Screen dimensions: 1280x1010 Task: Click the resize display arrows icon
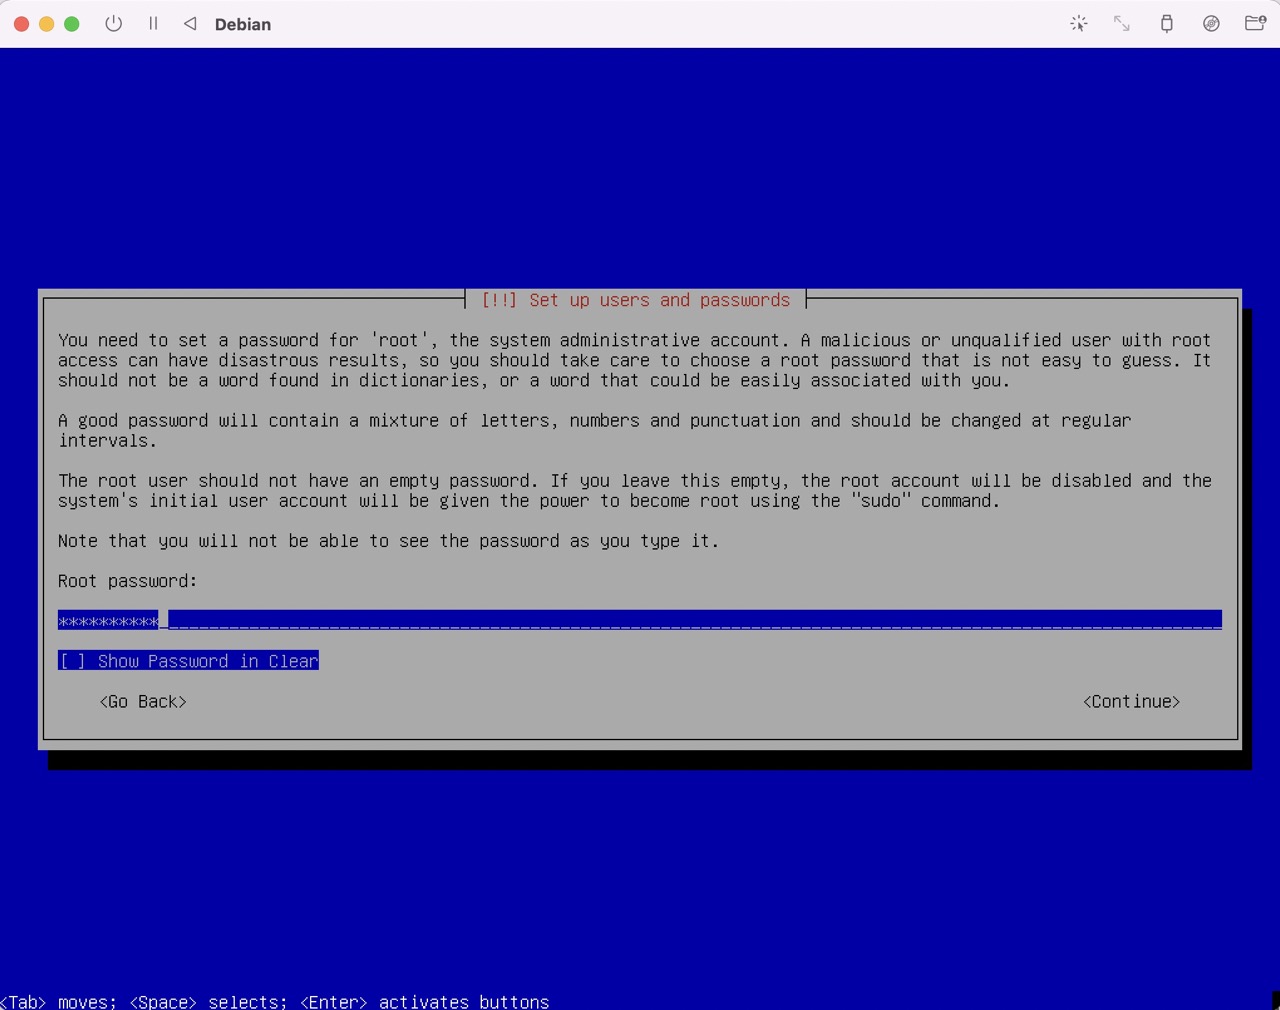click(x=1122, y=23)
